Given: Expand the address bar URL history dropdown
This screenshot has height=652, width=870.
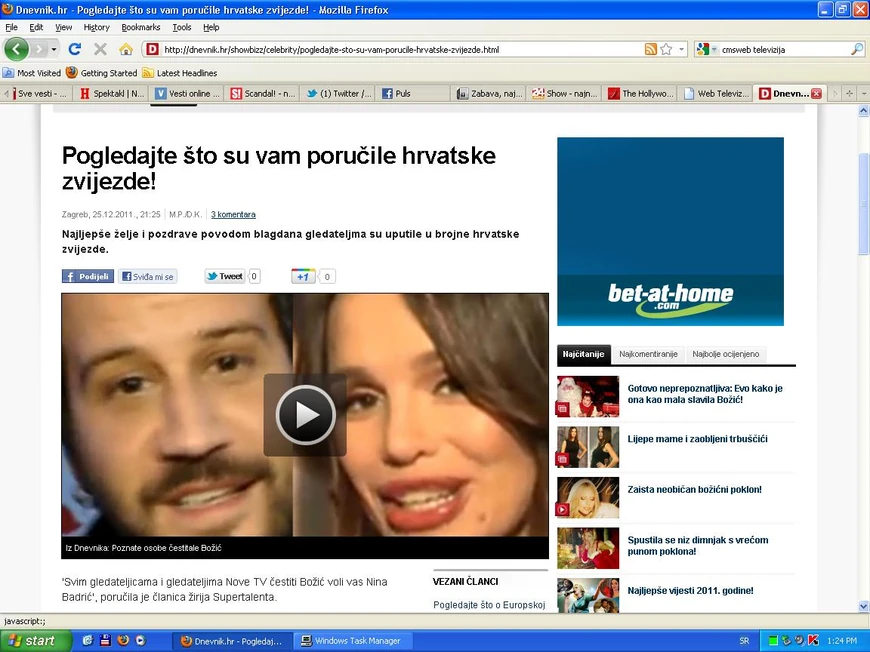Looking at the screenshot, I should 682,49.
